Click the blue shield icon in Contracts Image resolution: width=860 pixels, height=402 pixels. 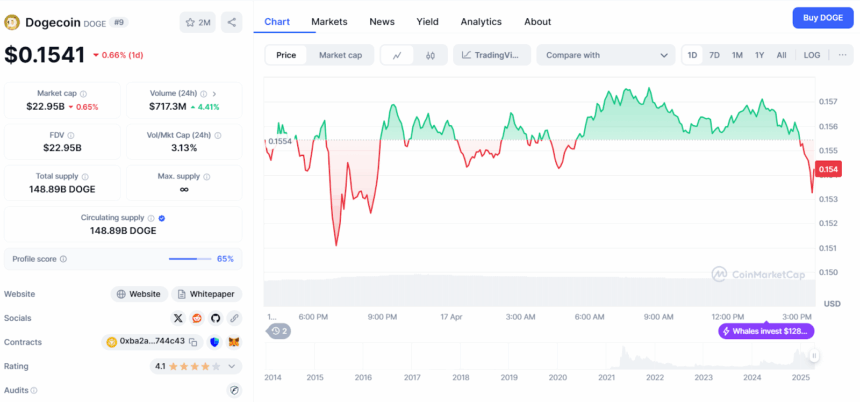click(x=215, y=342)
